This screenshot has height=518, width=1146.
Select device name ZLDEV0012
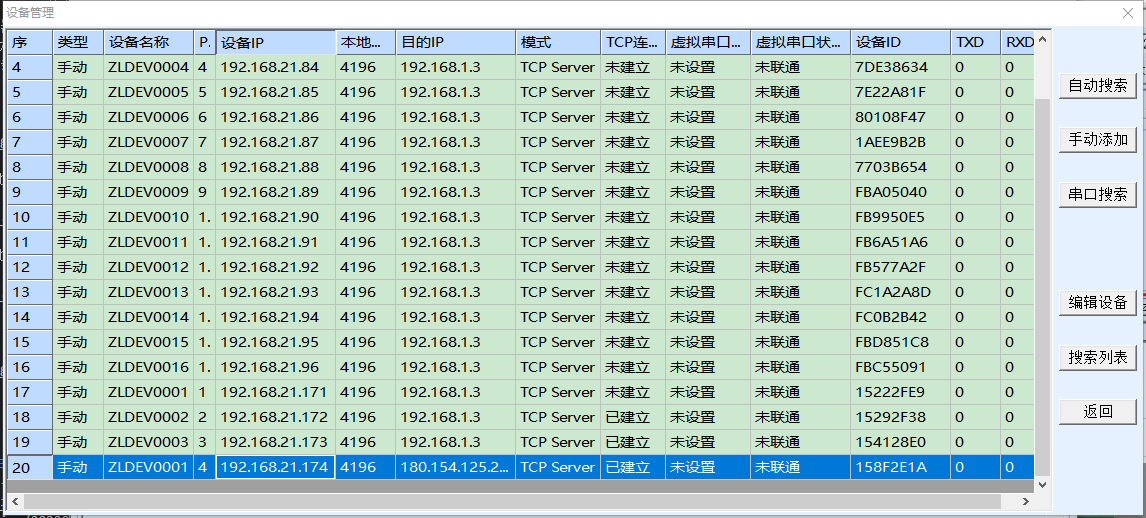(148, 267)
